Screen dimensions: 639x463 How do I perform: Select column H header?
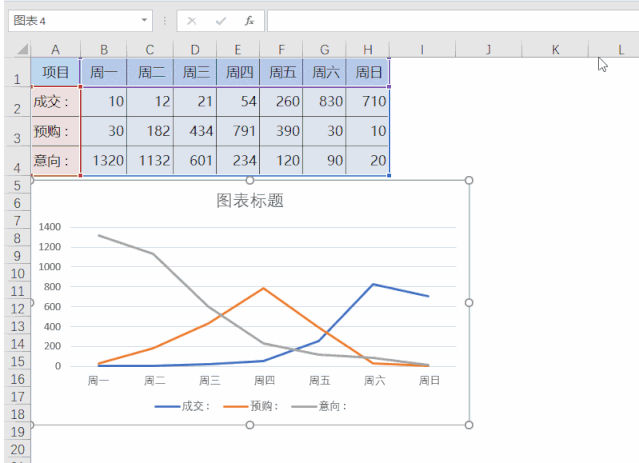click(368, 50)
